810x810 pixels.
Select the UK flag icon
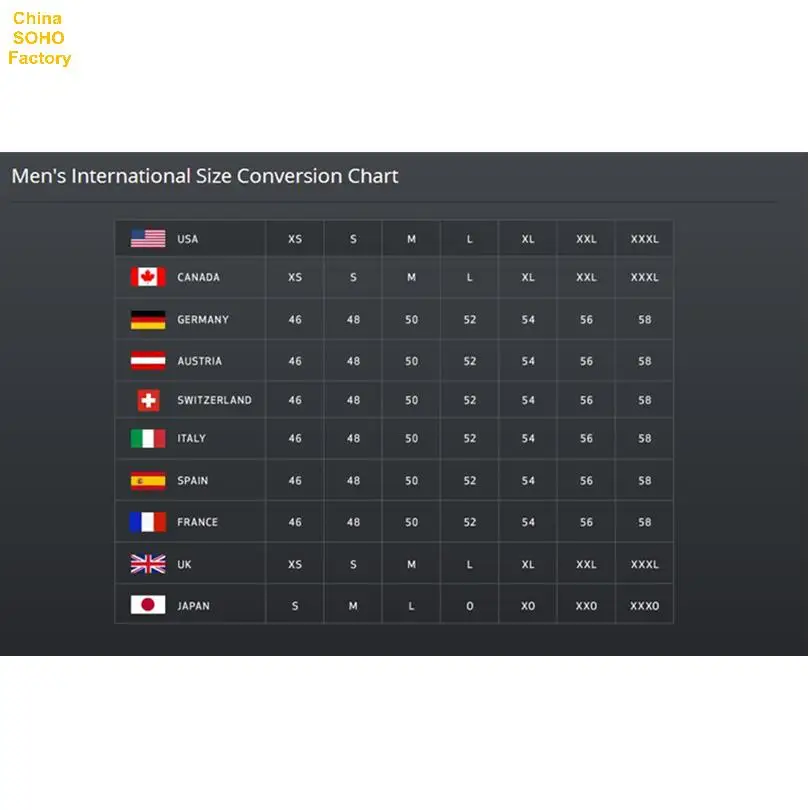point(148,564)
